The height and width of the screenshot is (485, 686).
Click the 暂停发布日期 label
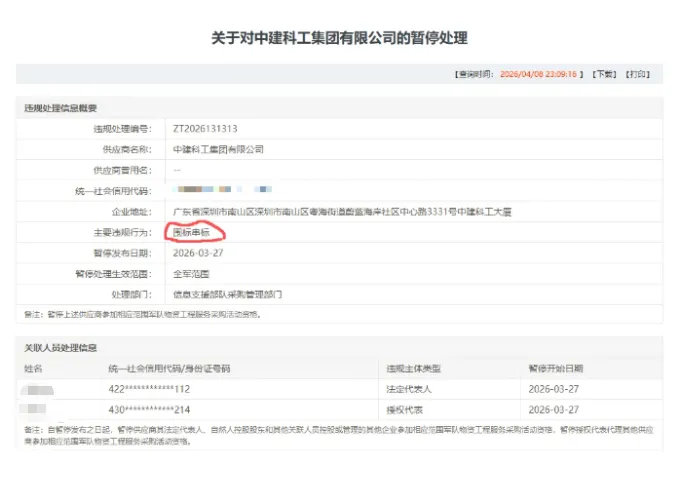coord(122,253)
